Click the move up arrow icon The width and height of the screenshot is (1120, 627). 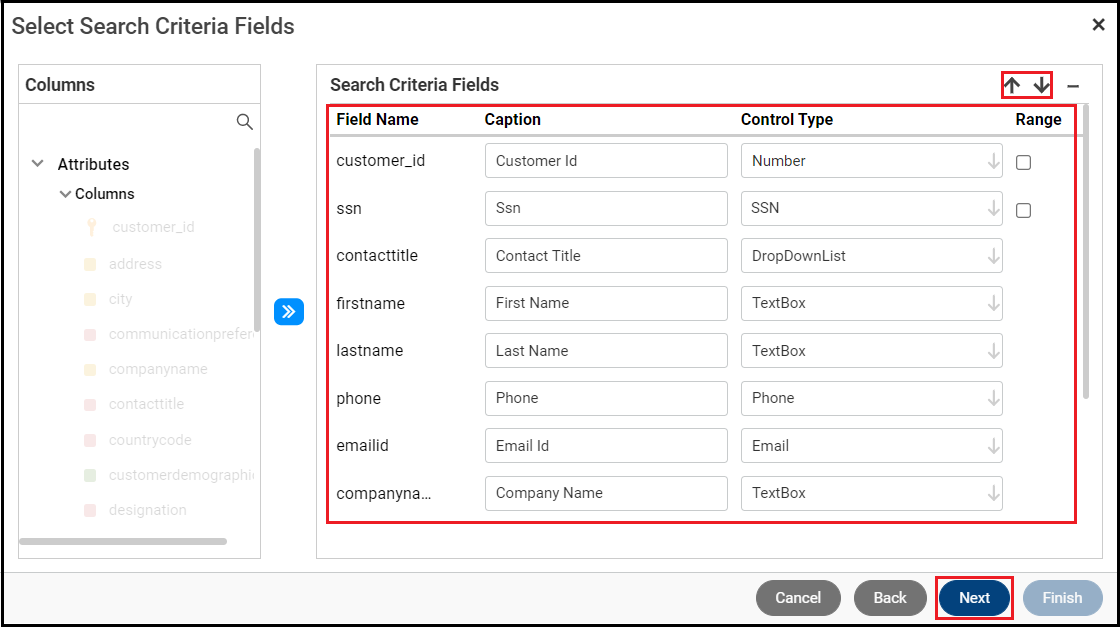pos(1012,86)
